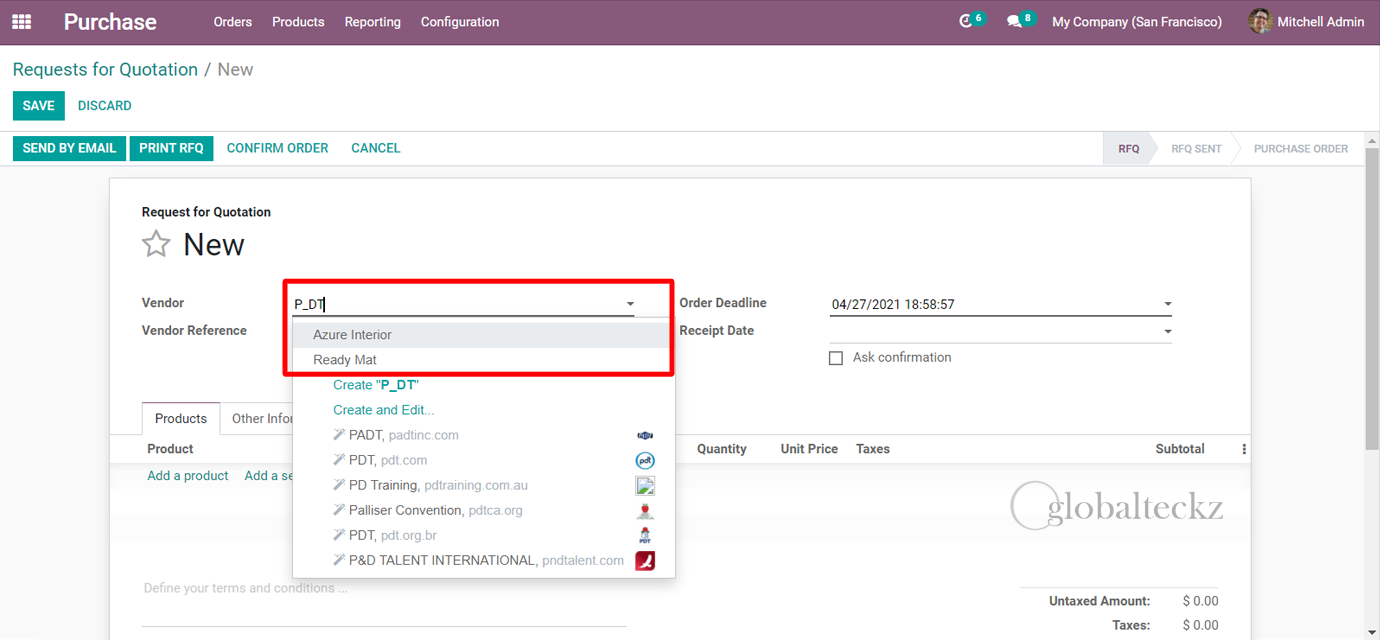Click the pdt.com company logo icon

(645, 460)
